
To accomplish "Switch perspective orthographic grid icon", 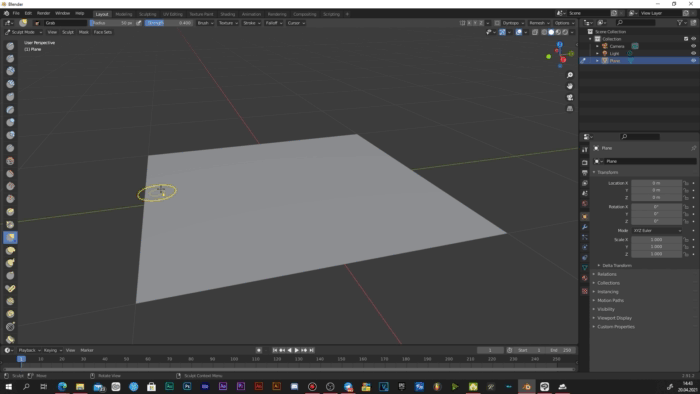I will coord(570,108).
